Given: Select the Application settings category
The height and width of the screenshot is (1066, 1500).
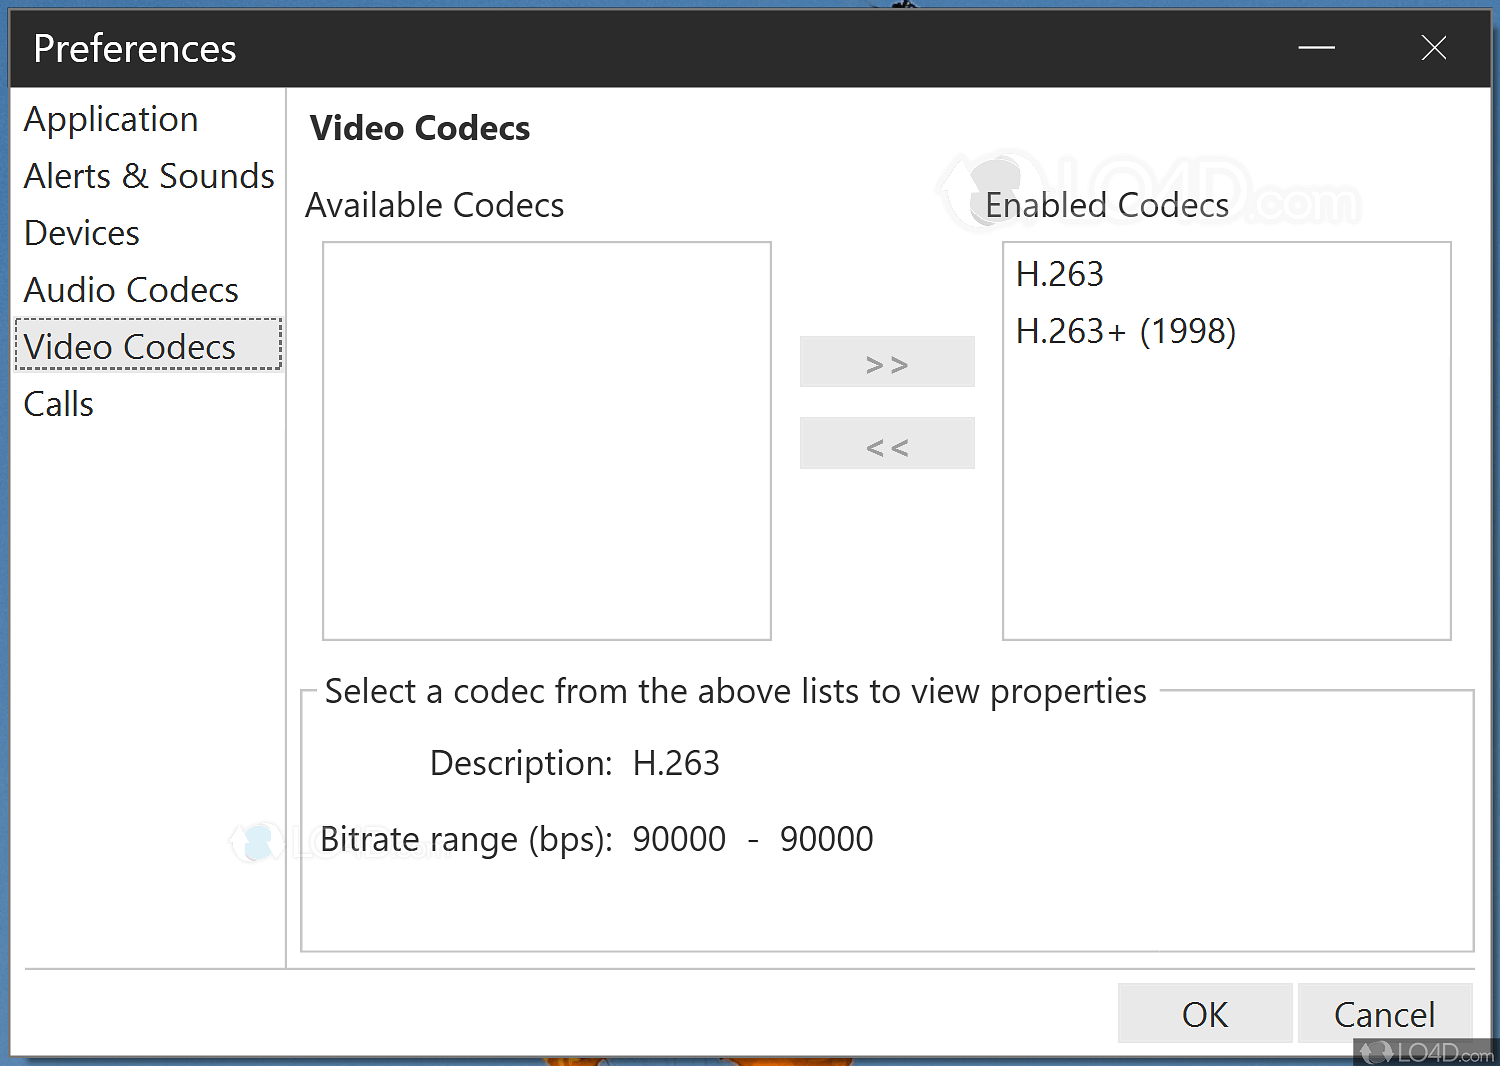Looking at the screenshot, I should [x=110, y=118].
